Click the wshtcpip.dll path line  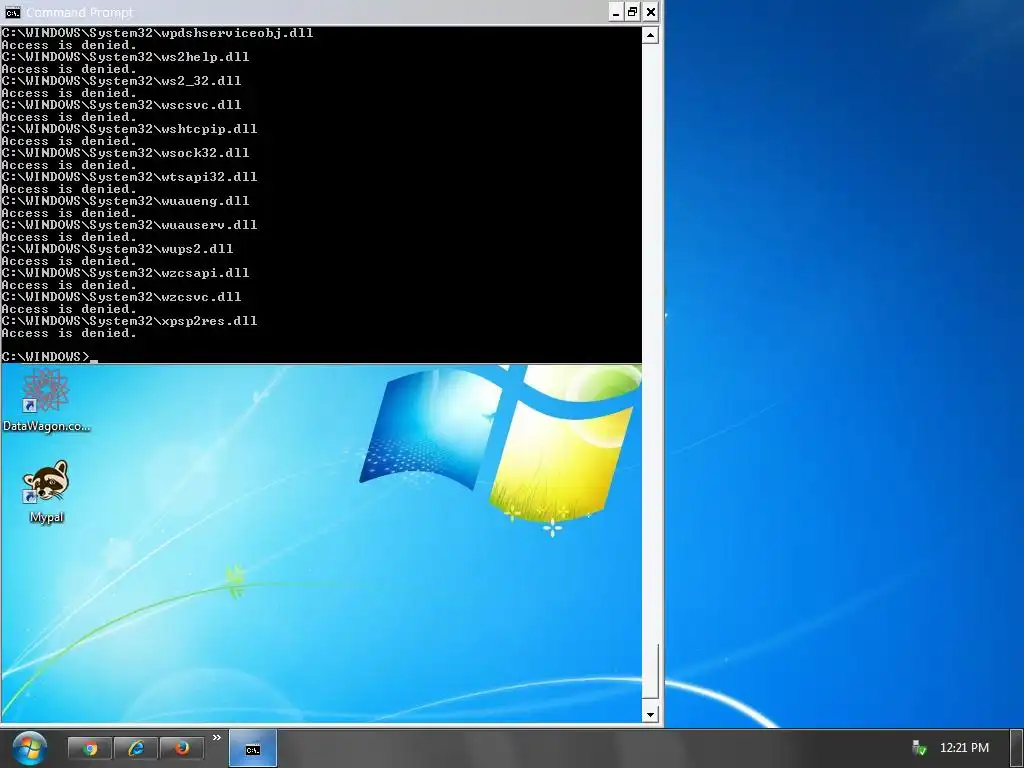[129, 129]
